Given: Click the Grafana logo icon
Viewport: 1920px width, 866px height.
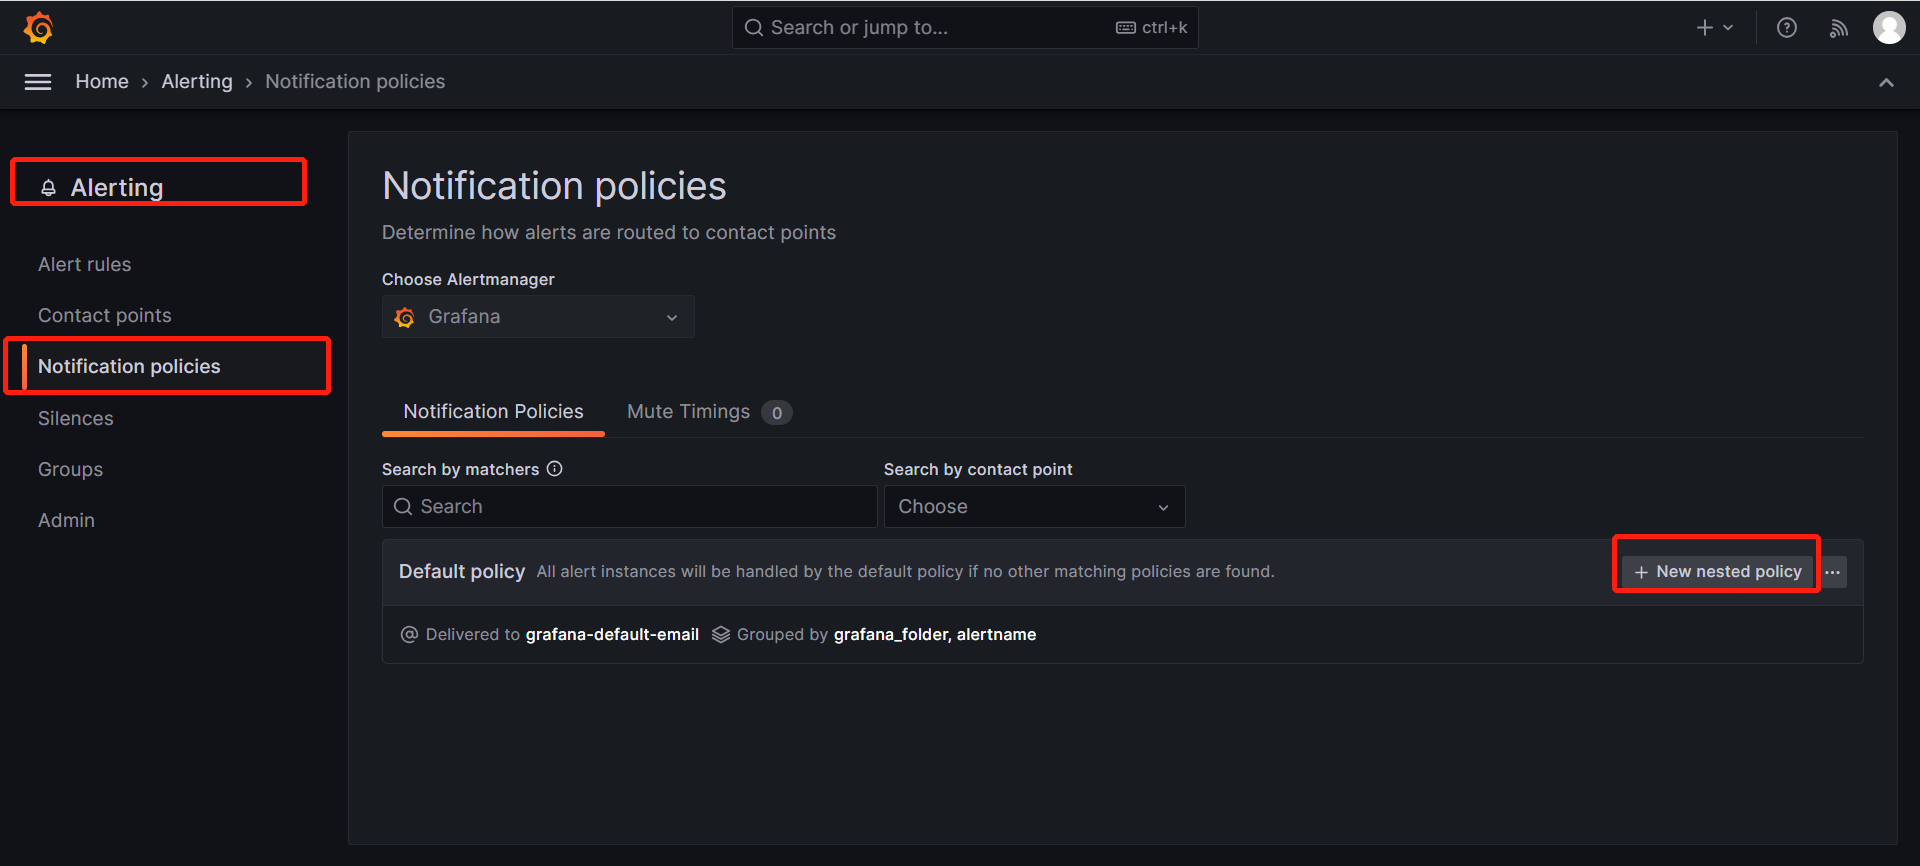Looking at the screenshot, I should click(x=38, y=28).
